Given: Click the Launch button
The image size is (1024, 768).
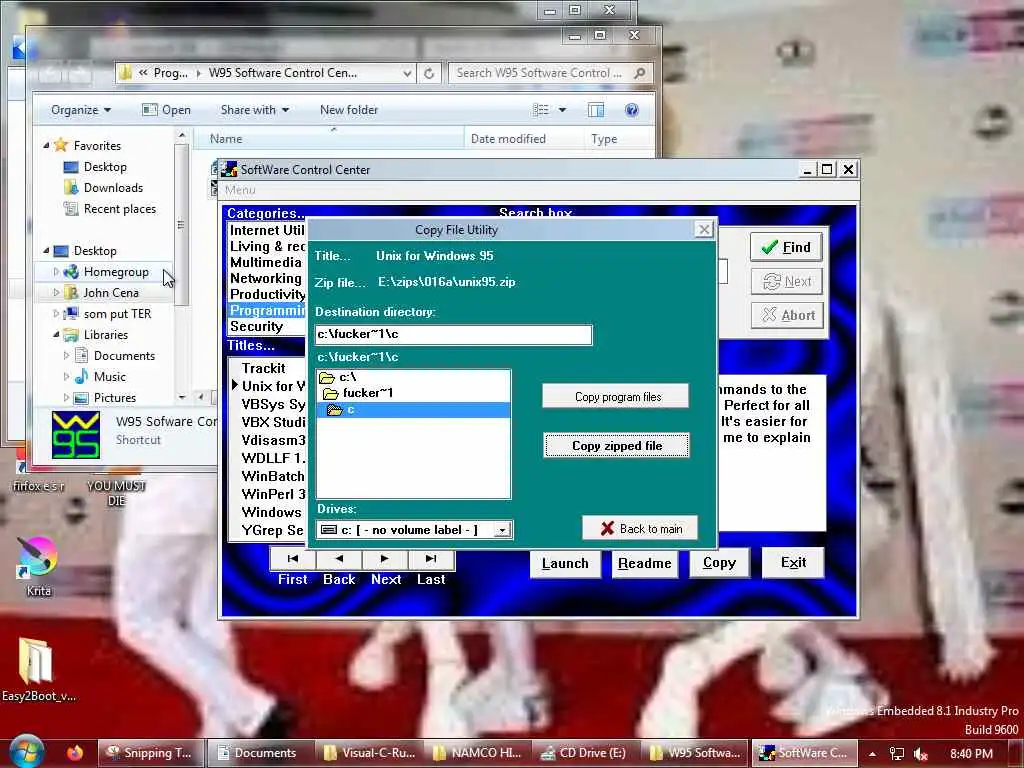Looking at the screenshot, I should point(565,563).
